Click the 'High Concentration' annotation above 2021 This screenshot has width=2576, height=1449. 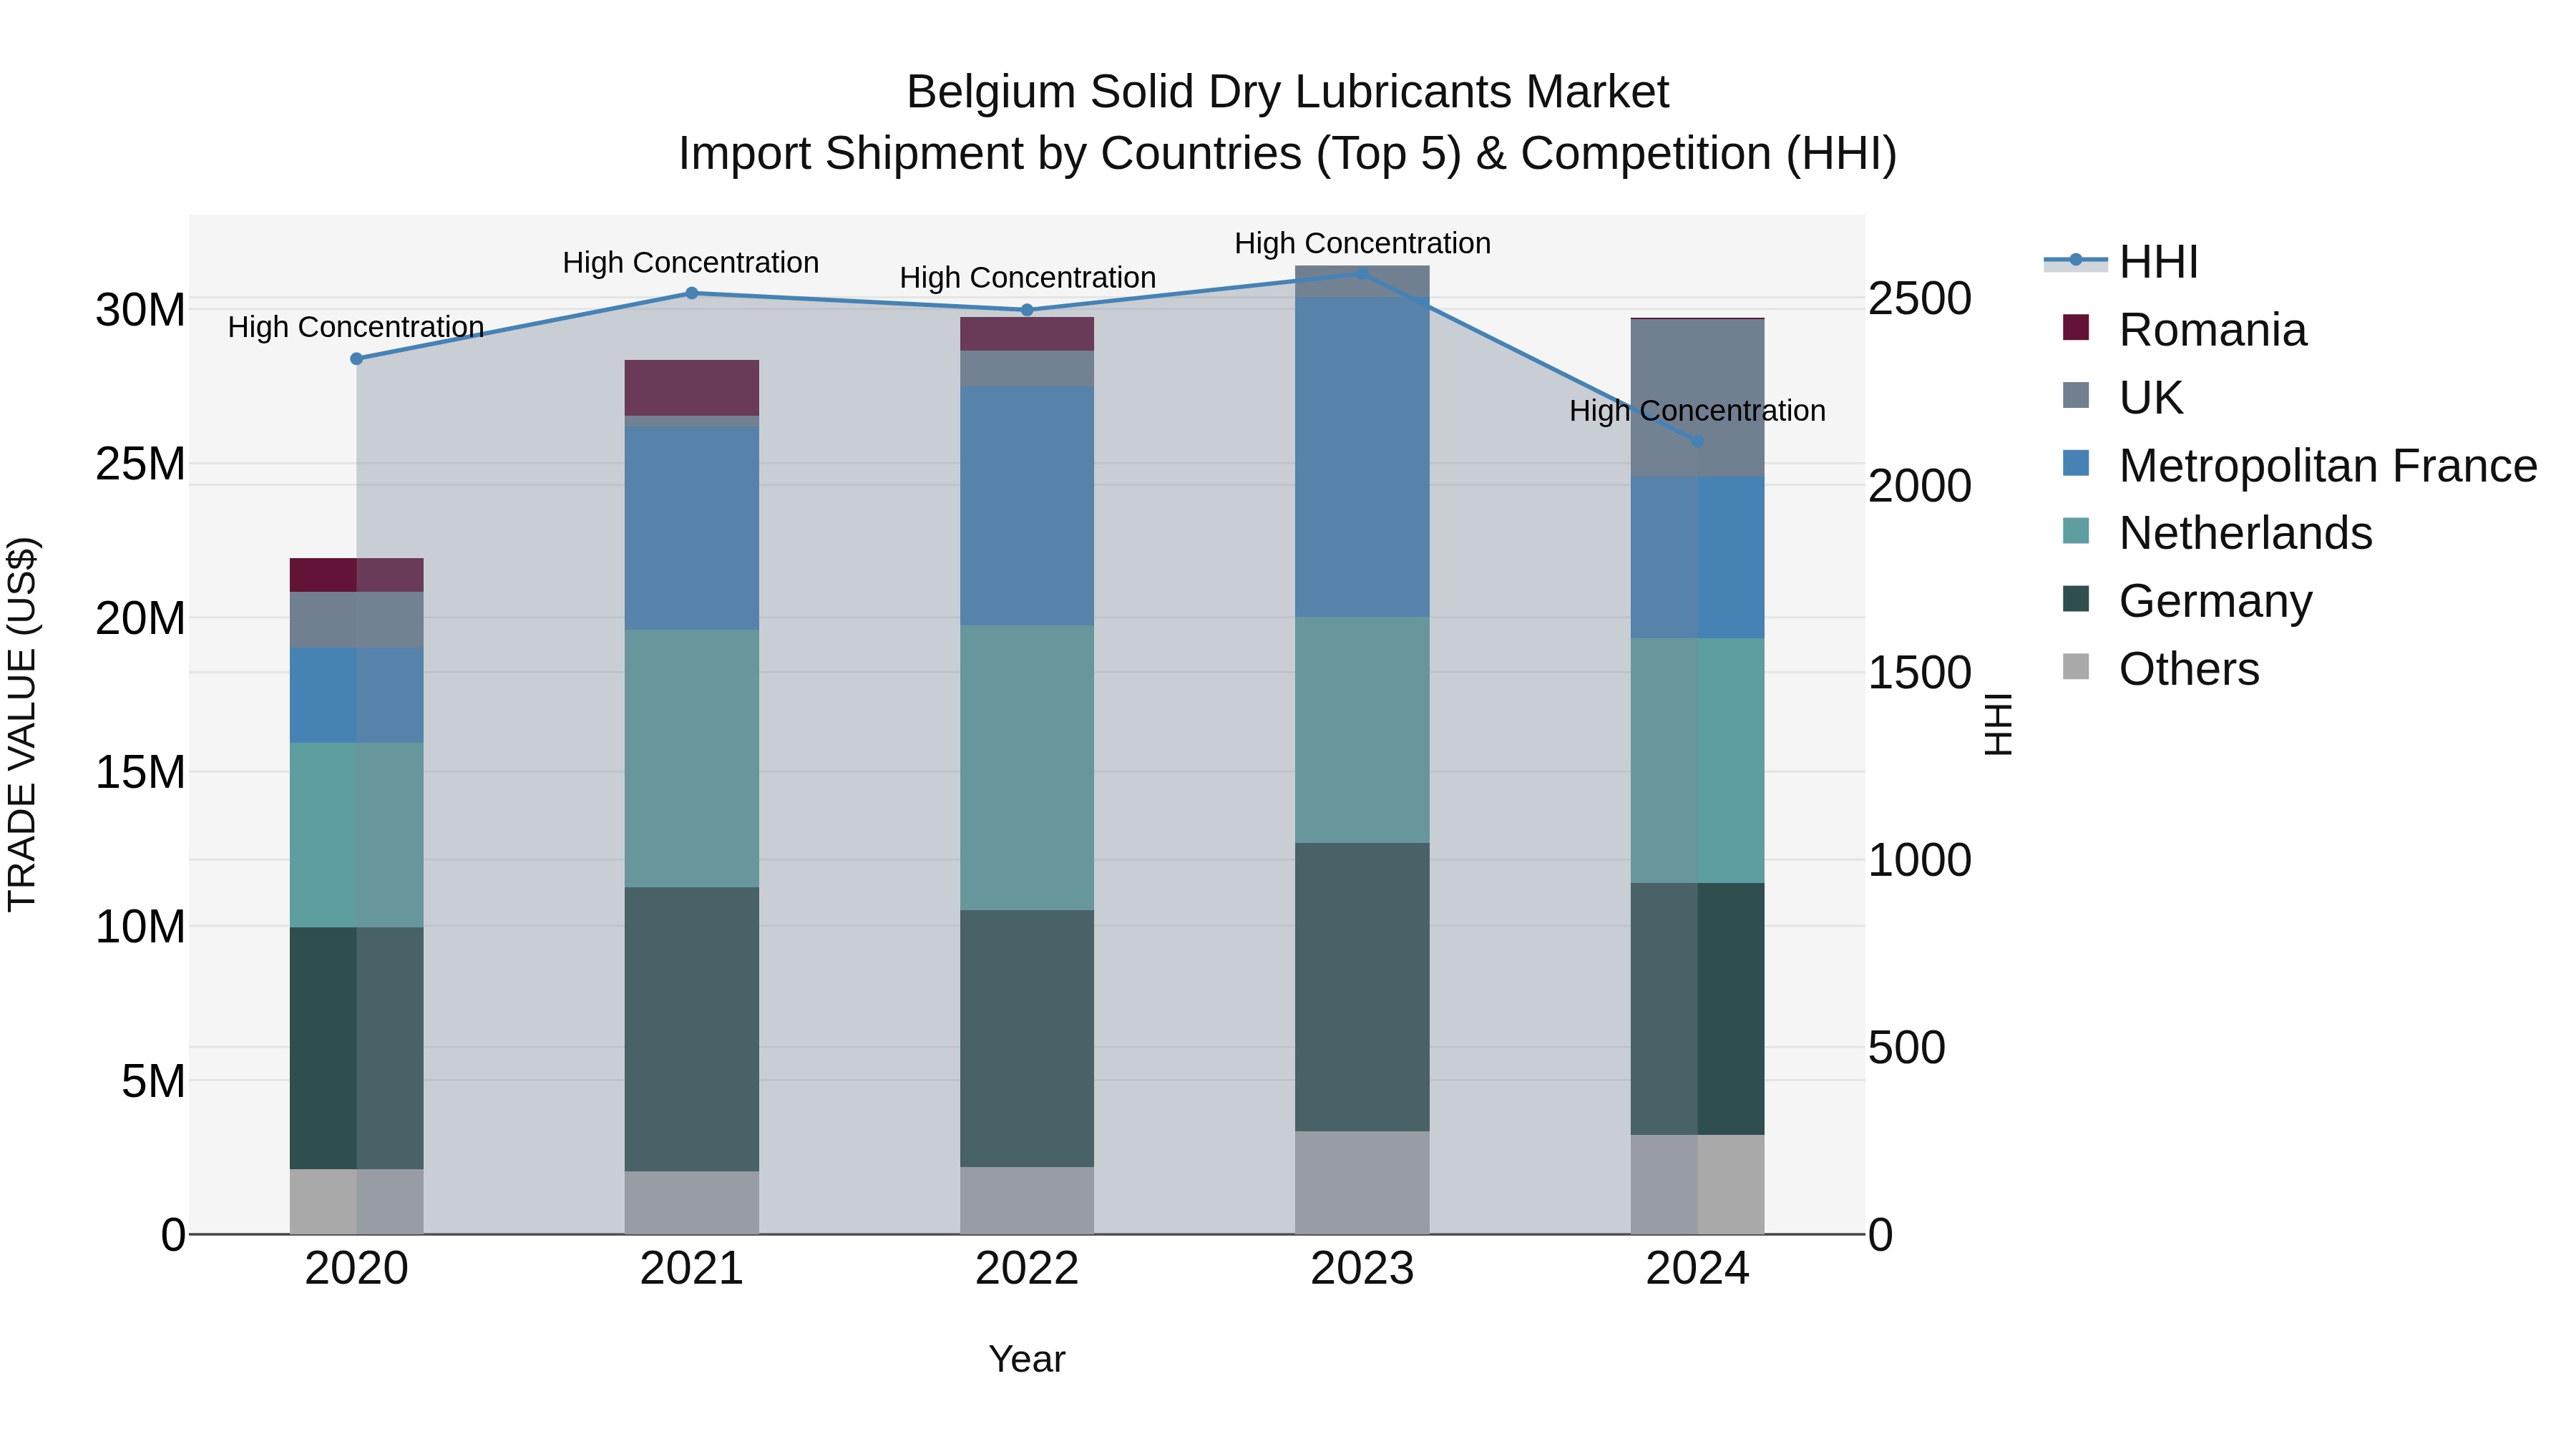click(691, 263)
